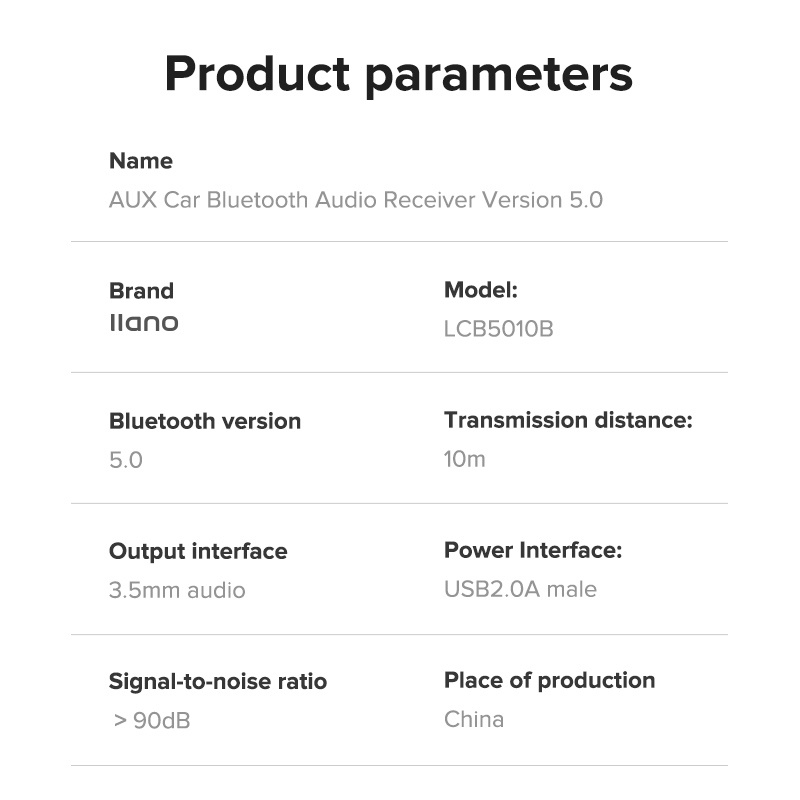Click the divider line between Name and Brand

[x=399, y=242]
